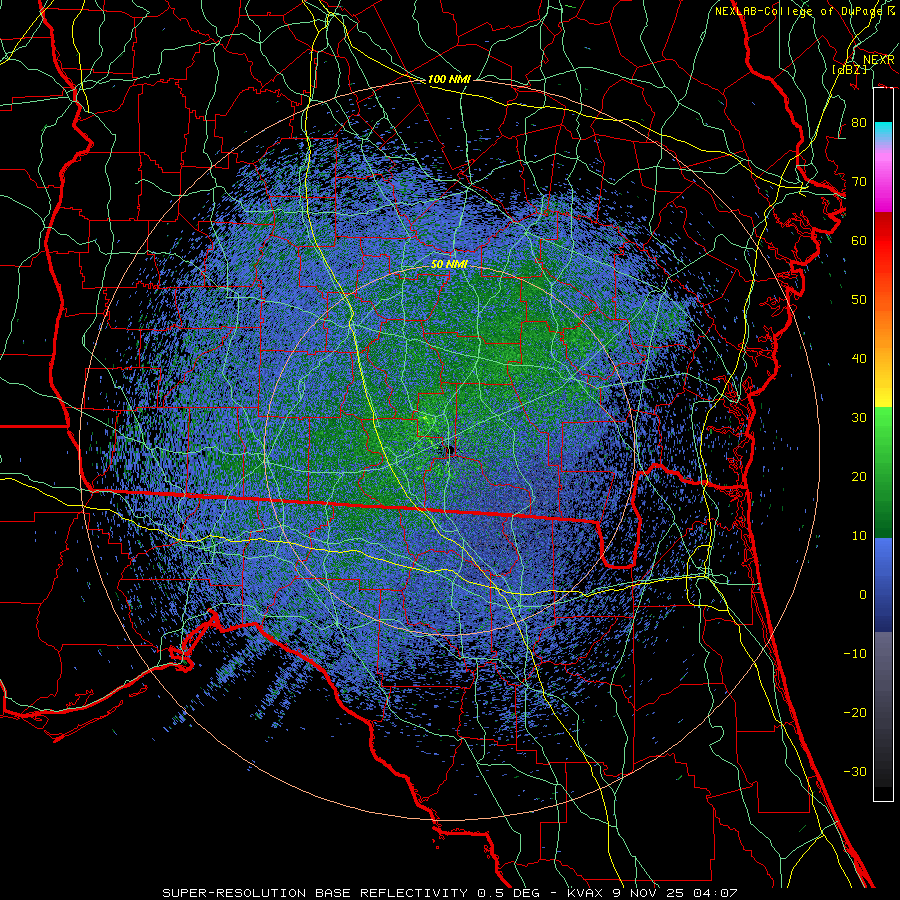Click the NEXR label above the color scale
900x900 pixels.
879,60
